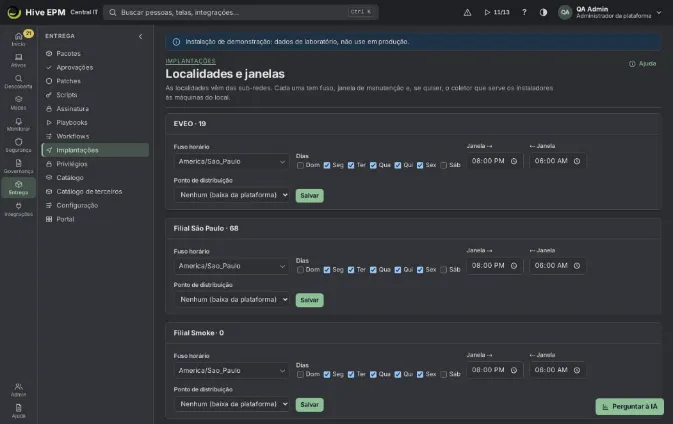Collapse the Entrega sidebar panel
Screen dimensions: 673x424
pyautogui.click(x=140, y=36)
